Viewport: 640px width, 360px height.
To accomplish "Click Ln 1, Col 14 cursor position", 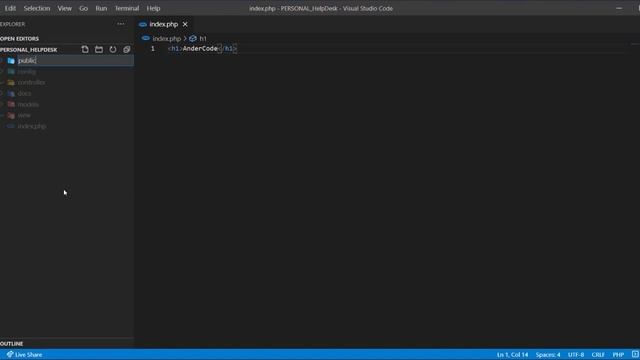I will pos(512,355).
